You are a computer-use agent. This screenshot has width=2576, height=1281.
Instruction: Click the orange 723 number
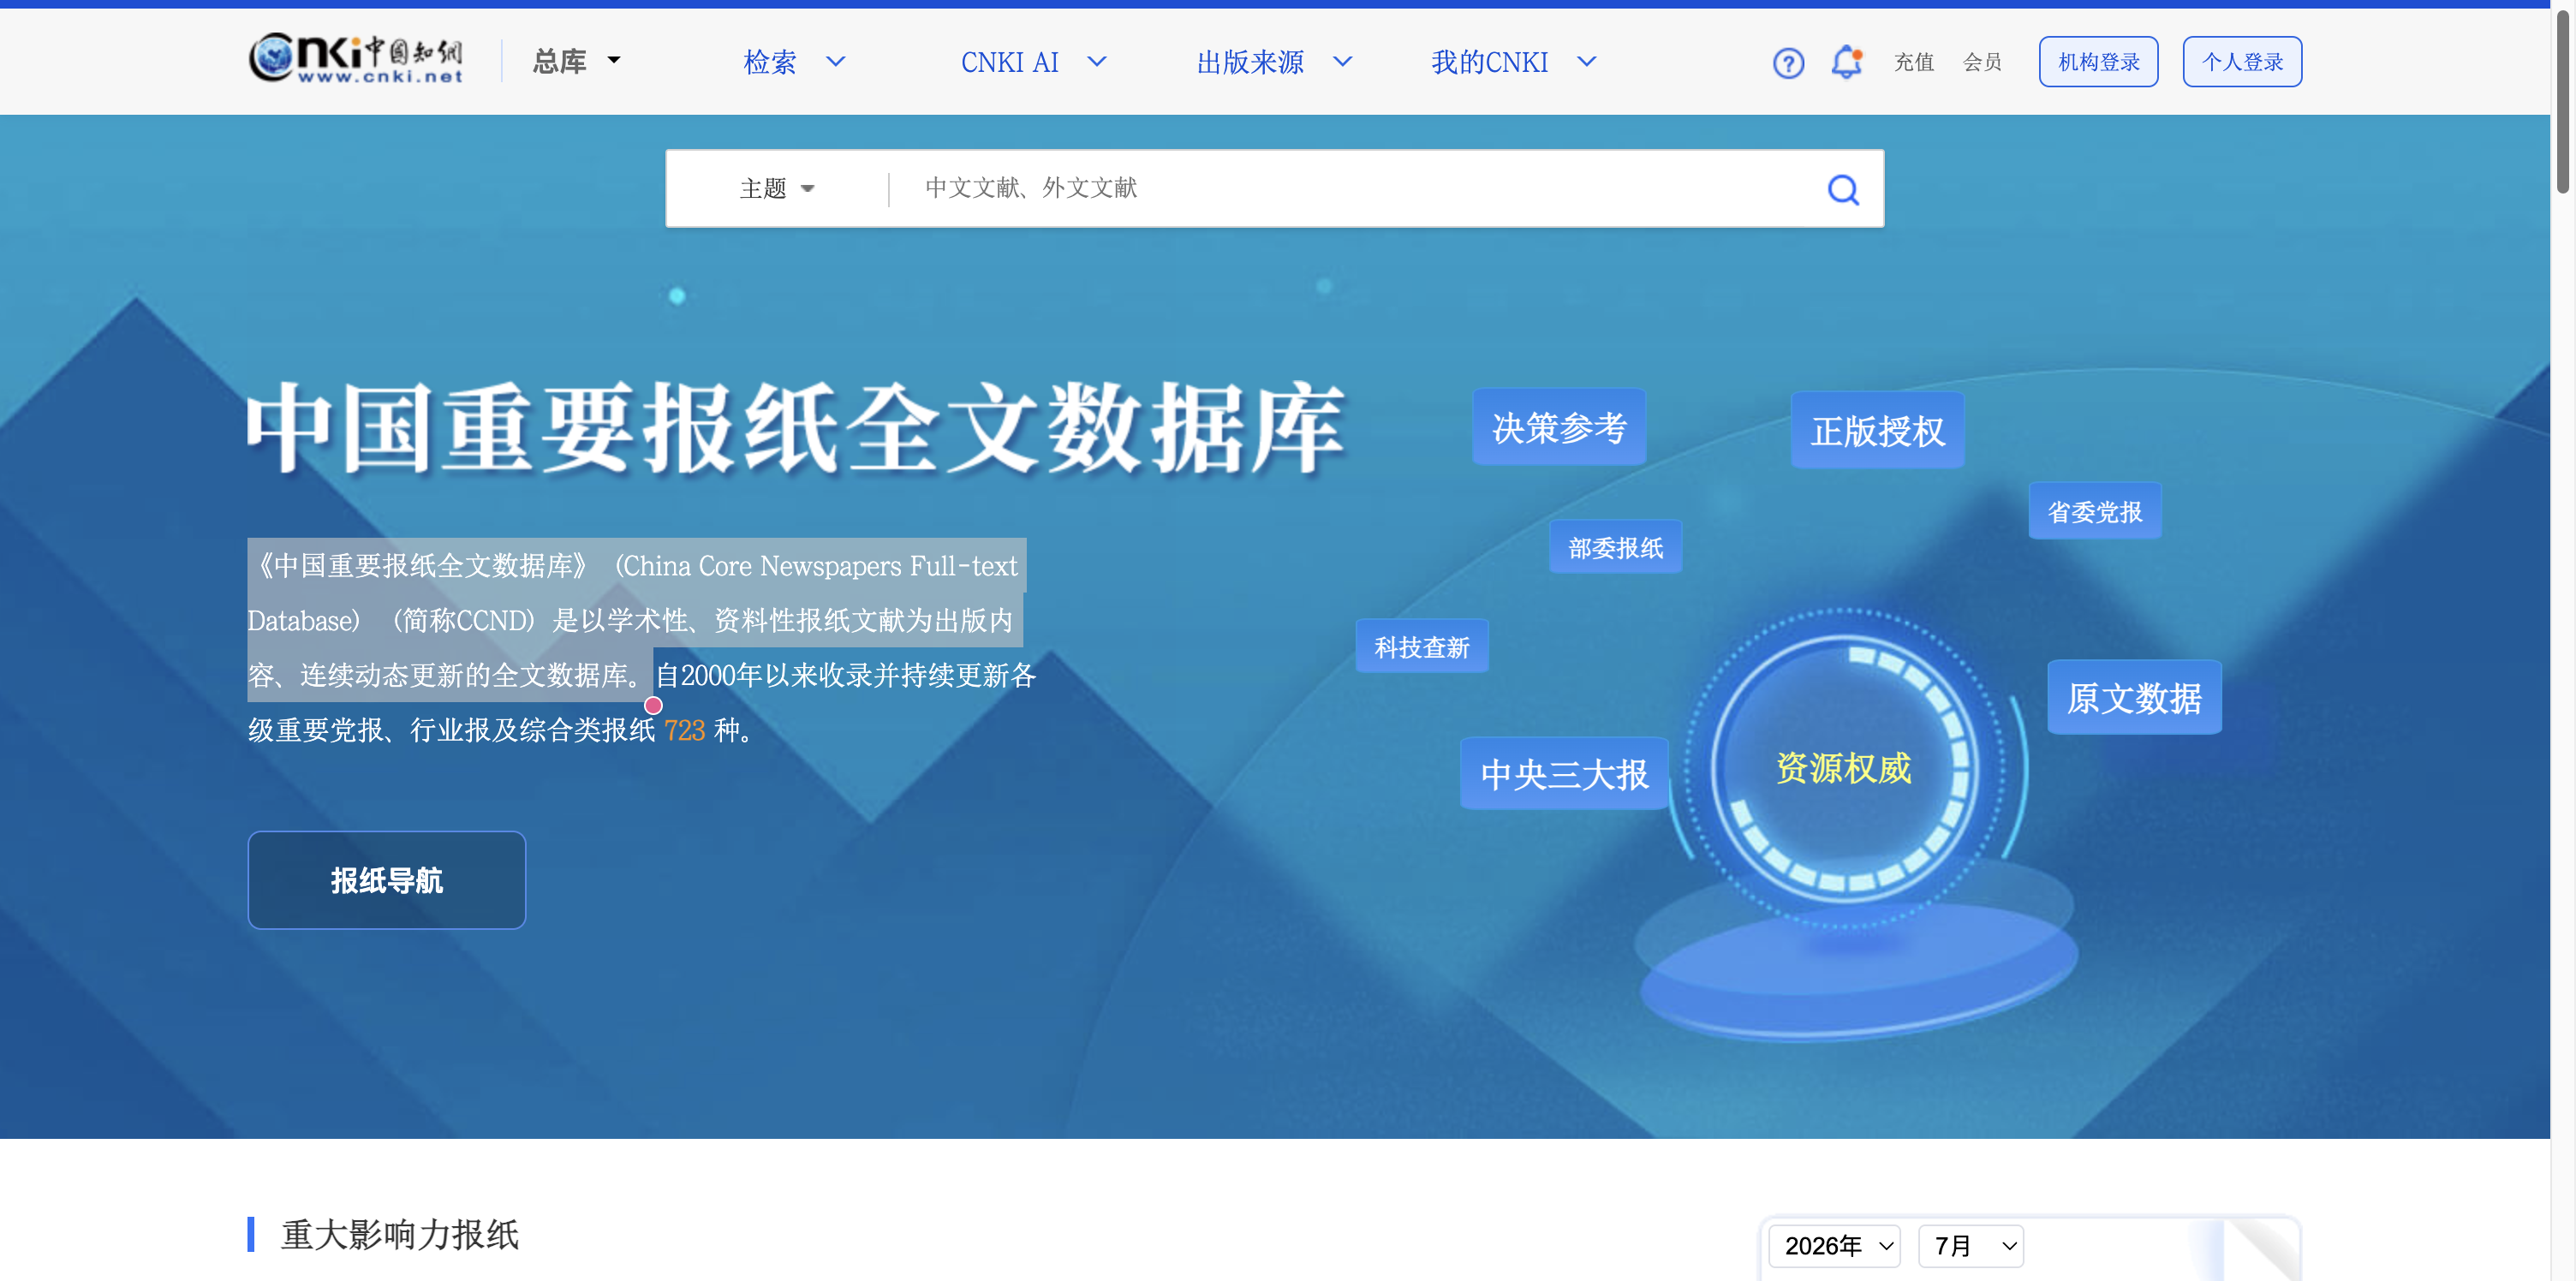[684, 730]
